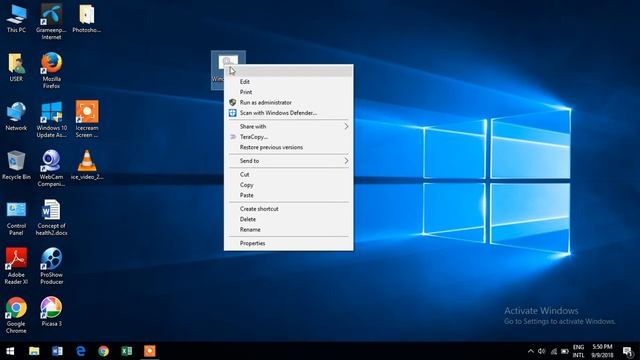This screenshot has width=640, height=360.
Task: Select the Control Panel desktop icon
Action: [x=16, y=218]
